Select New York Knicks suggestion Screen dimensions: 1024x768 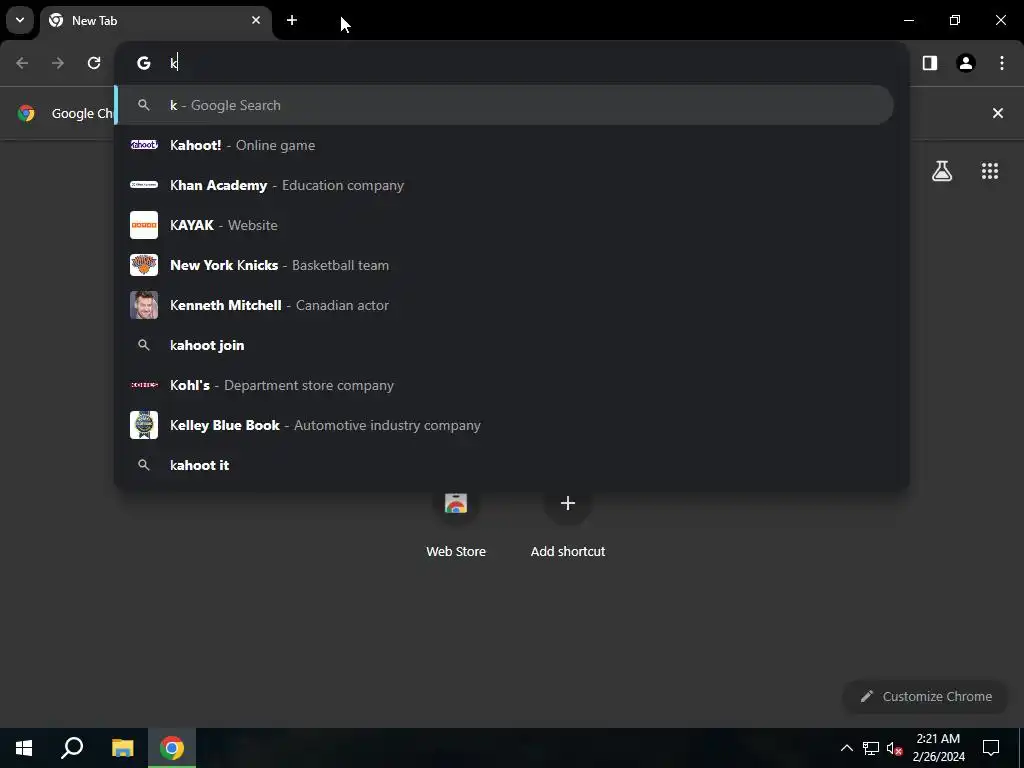511,265
